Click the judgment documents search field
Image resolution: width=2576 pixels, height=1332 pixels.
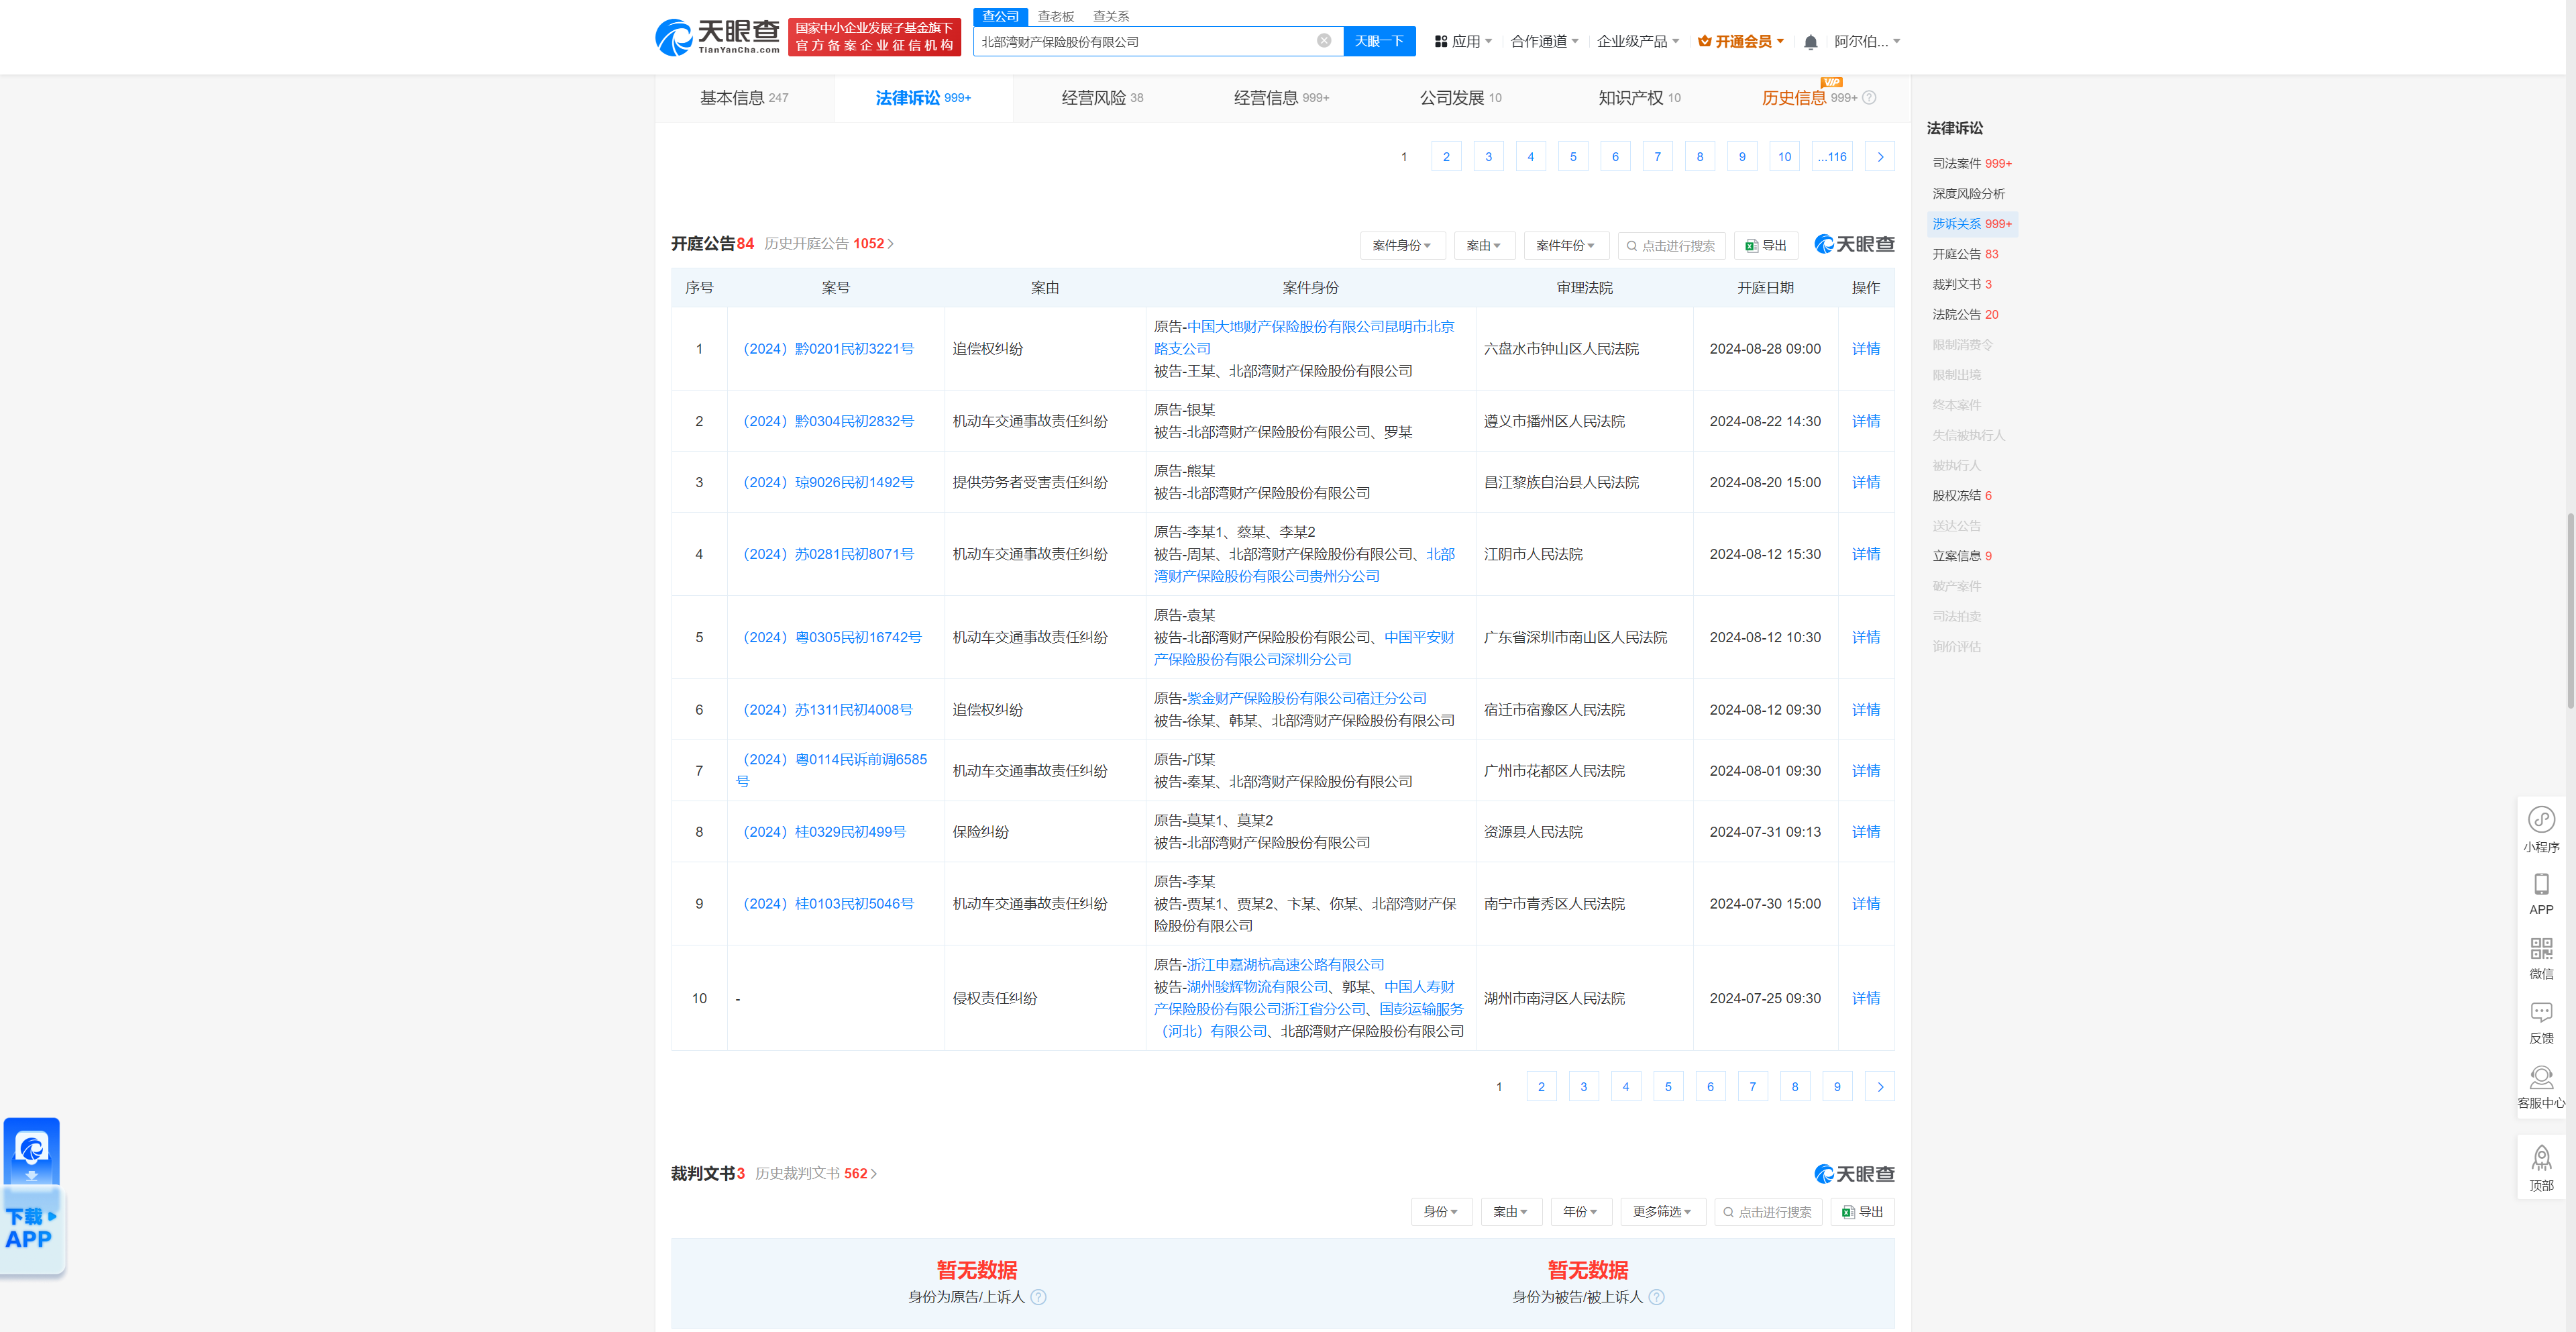pyautogui.click(x=1767, y=1211)
